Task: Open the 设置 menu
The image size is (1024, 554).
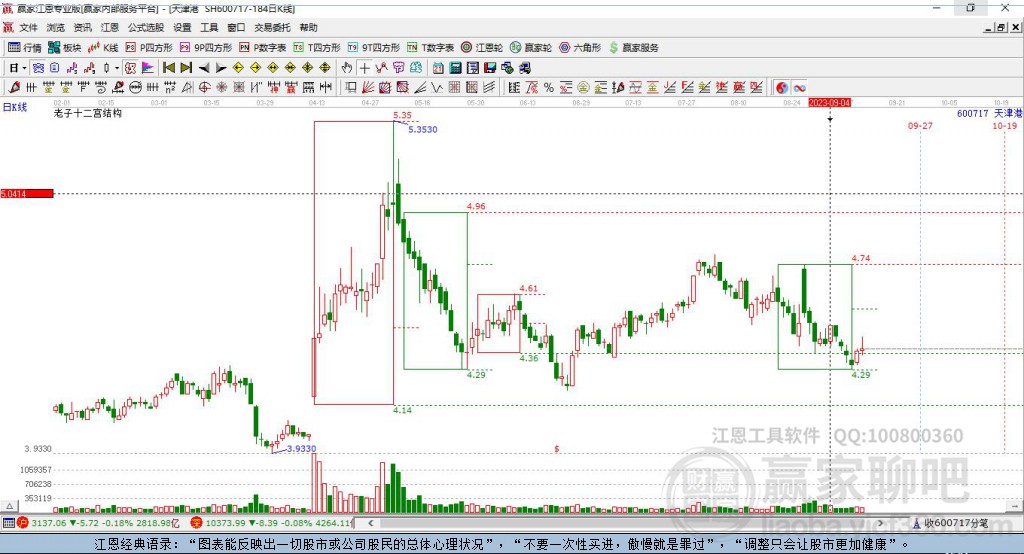Action: point(182,27)
